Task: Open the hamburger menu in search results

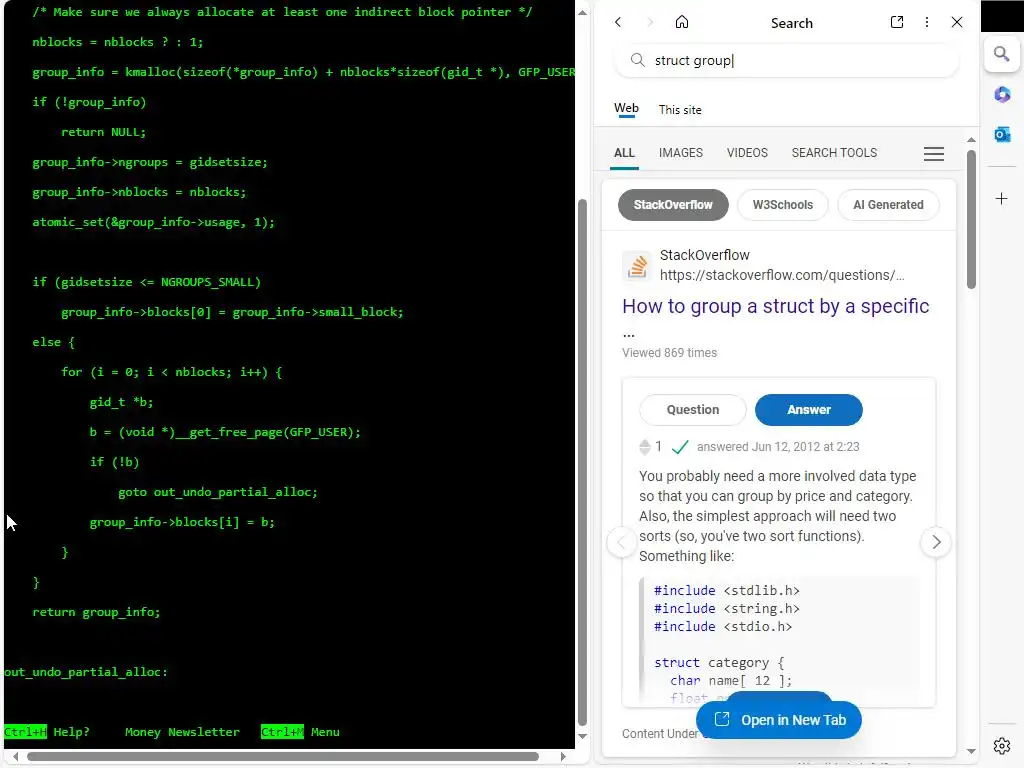Action: point(933,153)
